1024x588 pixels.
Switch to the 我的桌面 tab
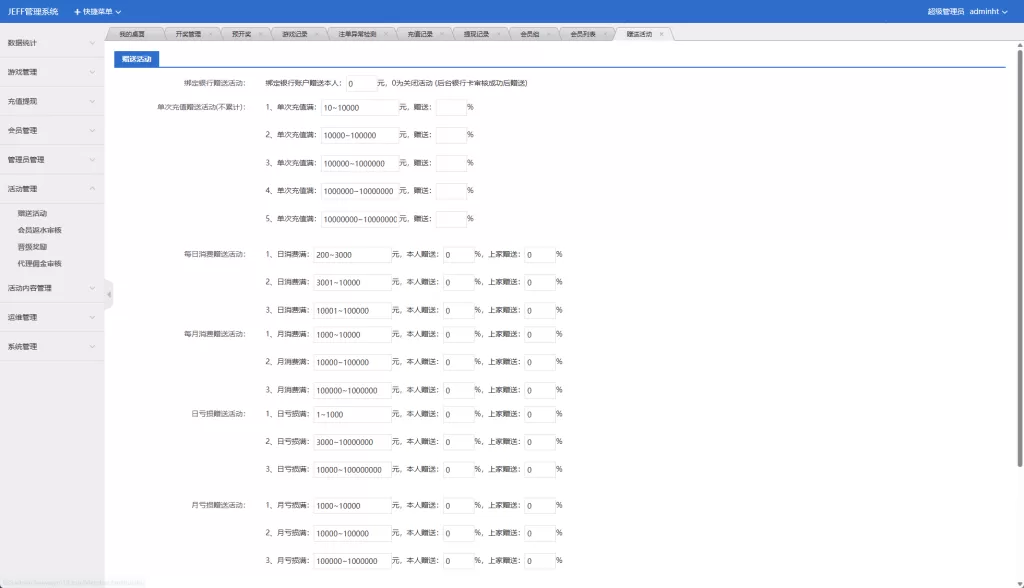tap(132, 34)
